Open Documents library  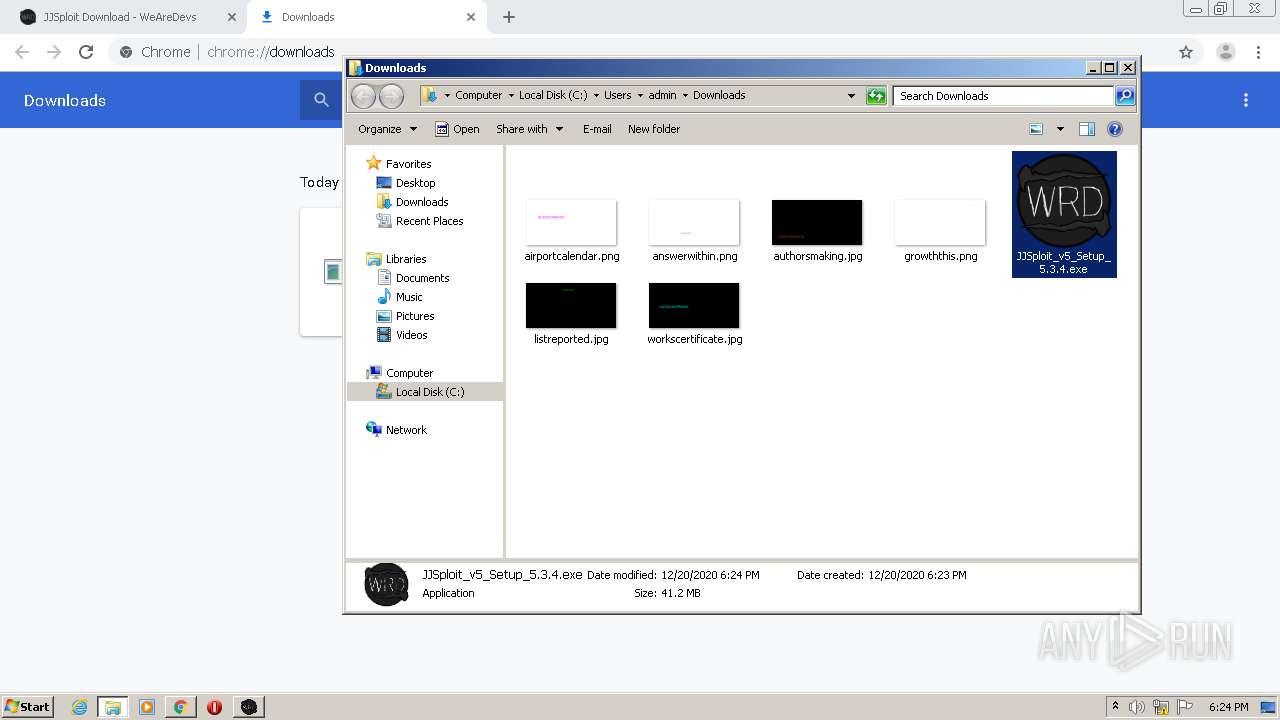tap(422, 278)
